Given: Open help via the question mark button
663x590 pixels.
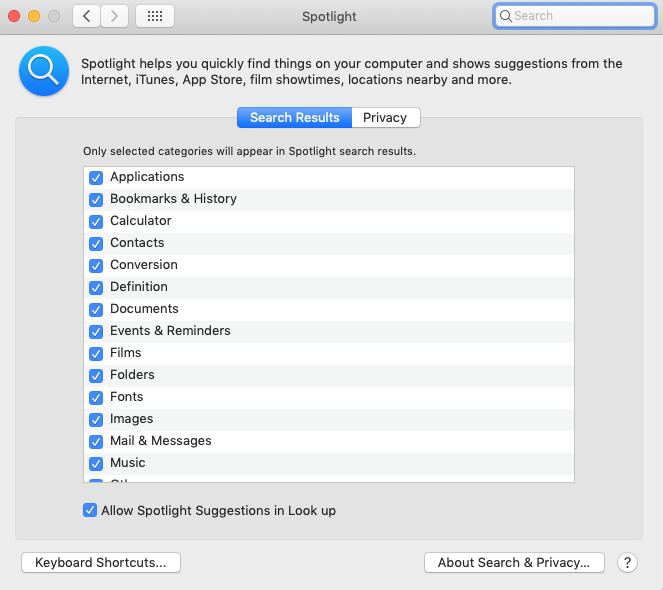Looking at the screenshot, I should coord(627,563).
